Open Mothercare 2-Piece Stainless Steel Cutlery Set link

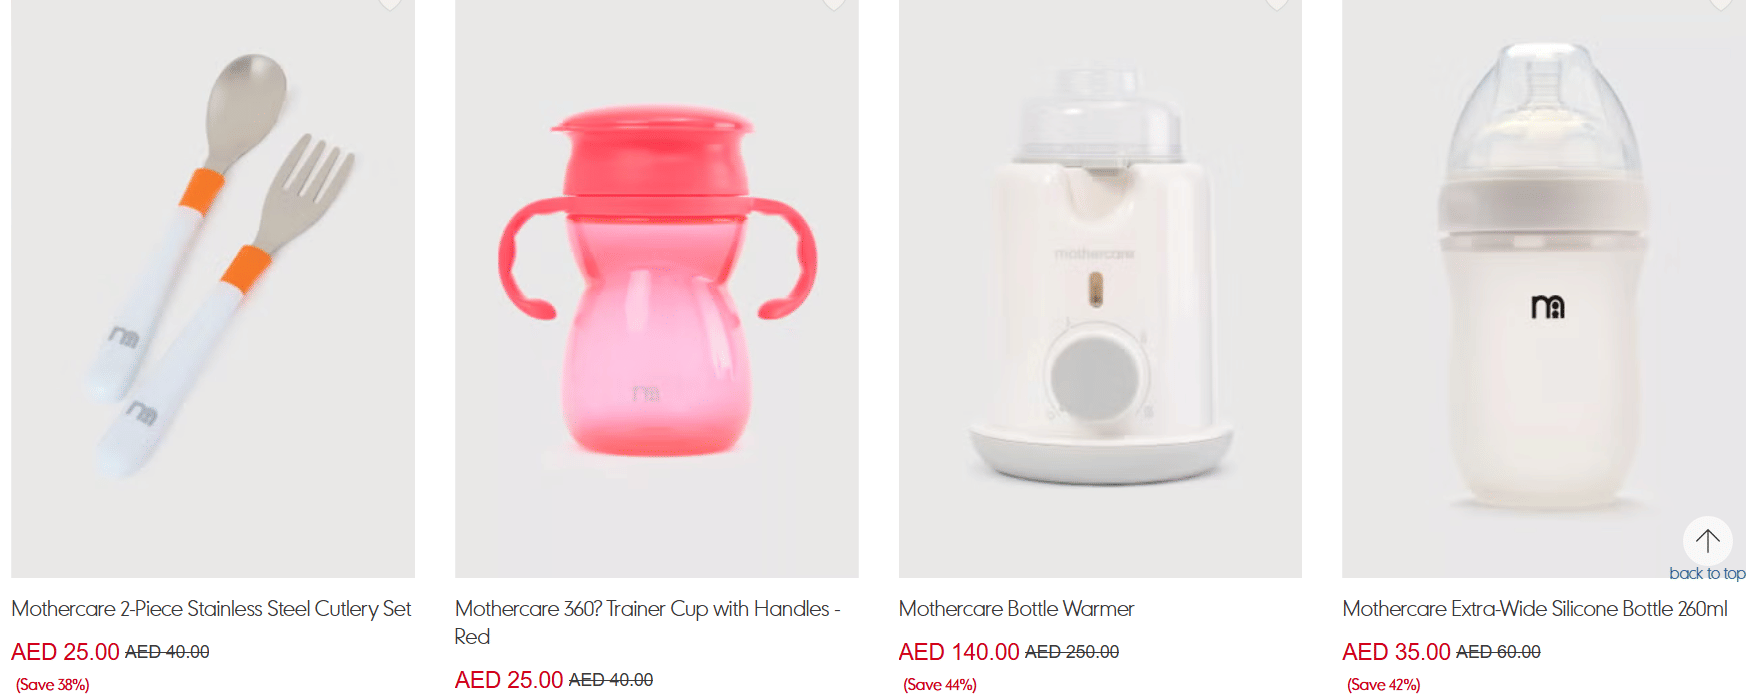click(x=211, y=608)
